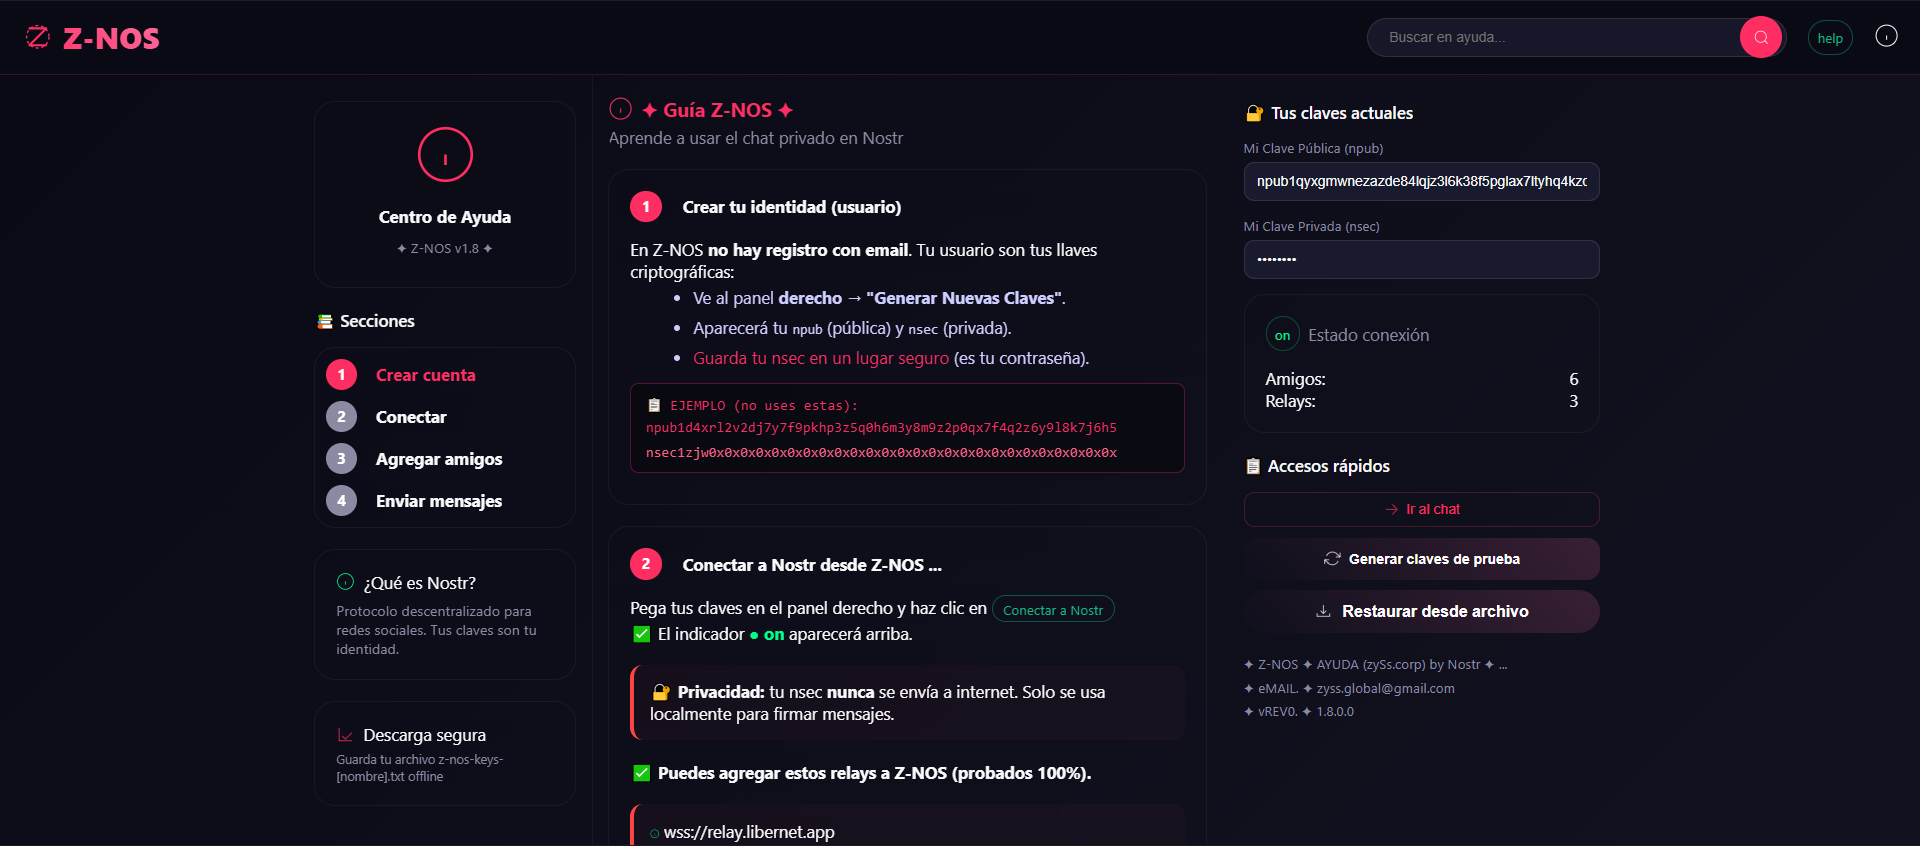Click the Z-NOS logo icon
The height and width of the screenshot is (846, 1920).
pos(38,38)
